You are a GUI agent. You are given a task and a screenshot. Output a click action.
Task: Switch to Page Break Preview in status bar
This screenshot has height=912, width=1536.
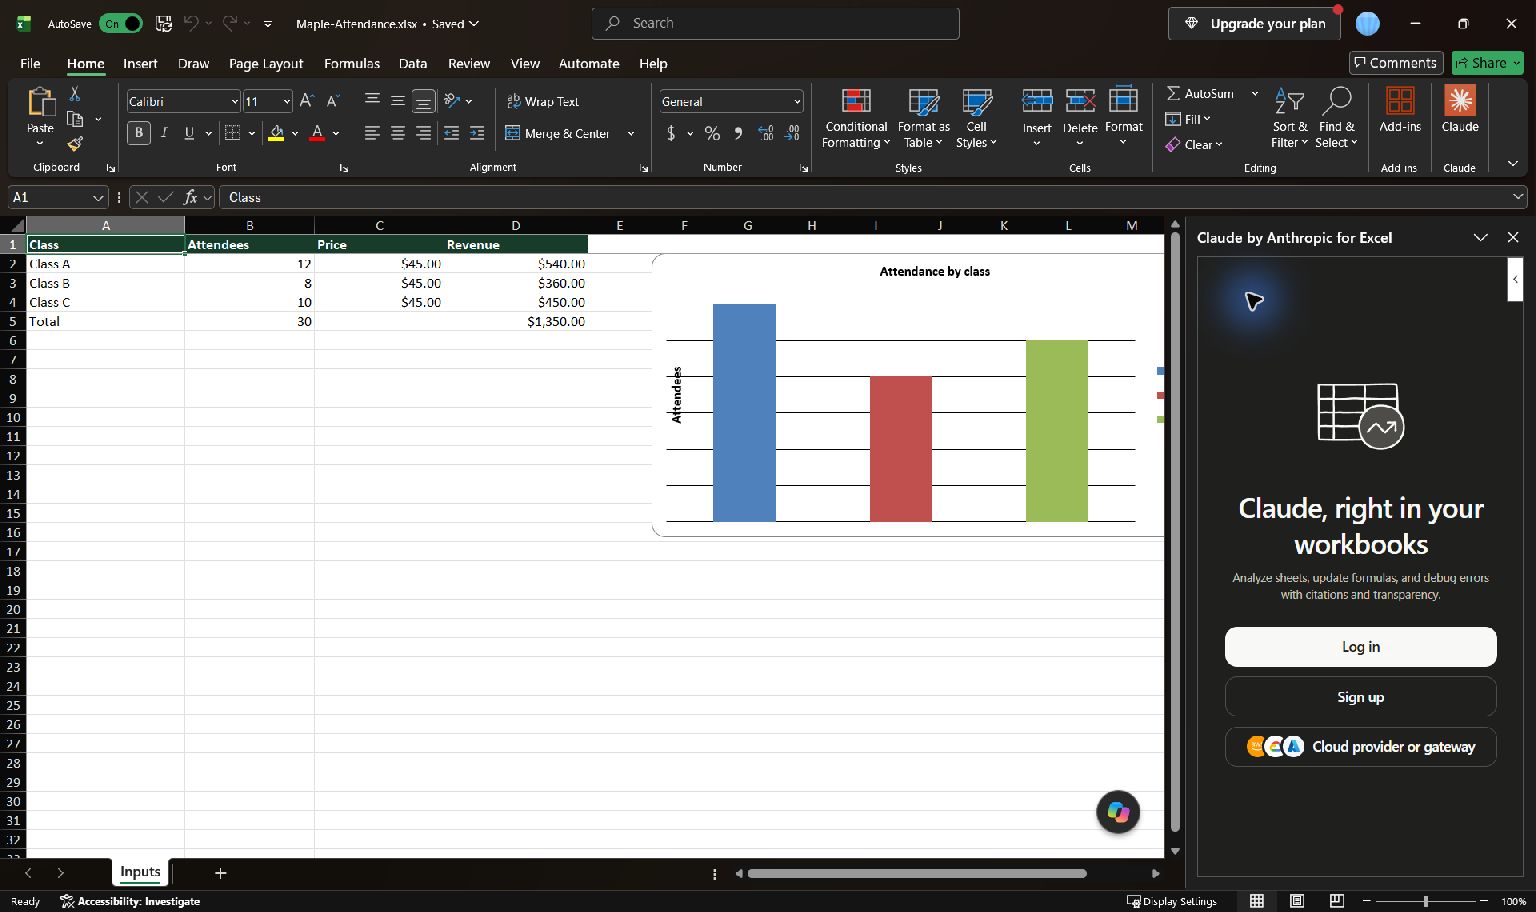coord(1337,901)
